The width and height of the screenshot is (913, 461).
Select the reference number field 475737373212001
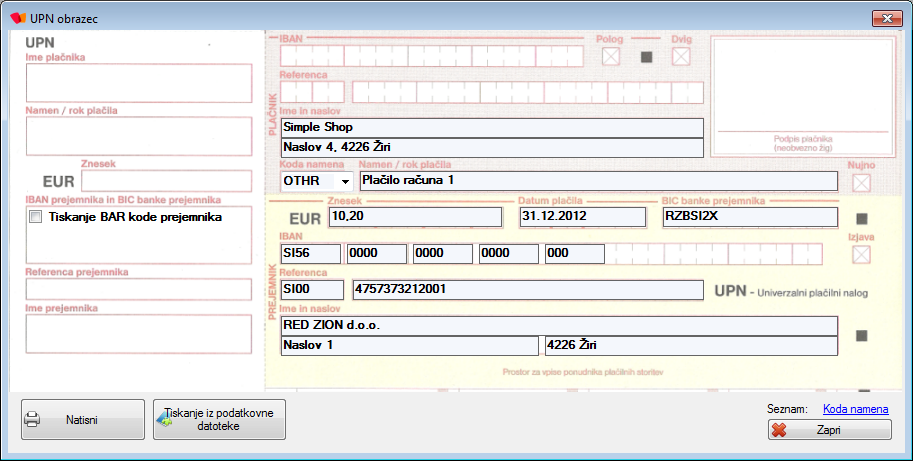pyautogui.click(x=527, y=290)
